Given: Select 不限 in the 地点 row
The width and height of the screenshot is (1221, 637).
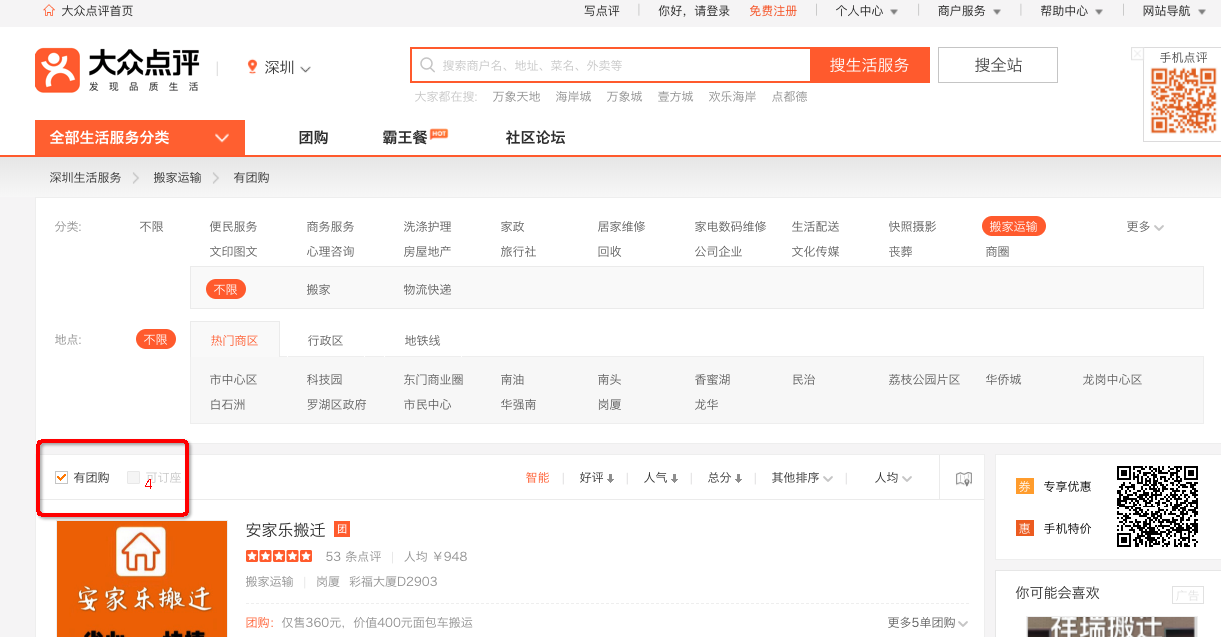Looking at the screenshot, I should [156, 340].
